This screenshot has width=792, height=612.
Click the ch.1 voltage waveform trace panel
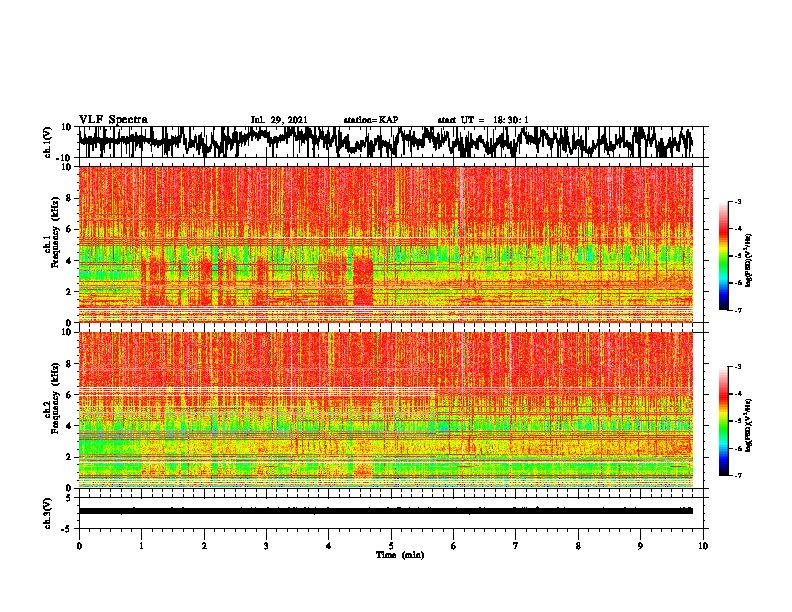point(391,142)
